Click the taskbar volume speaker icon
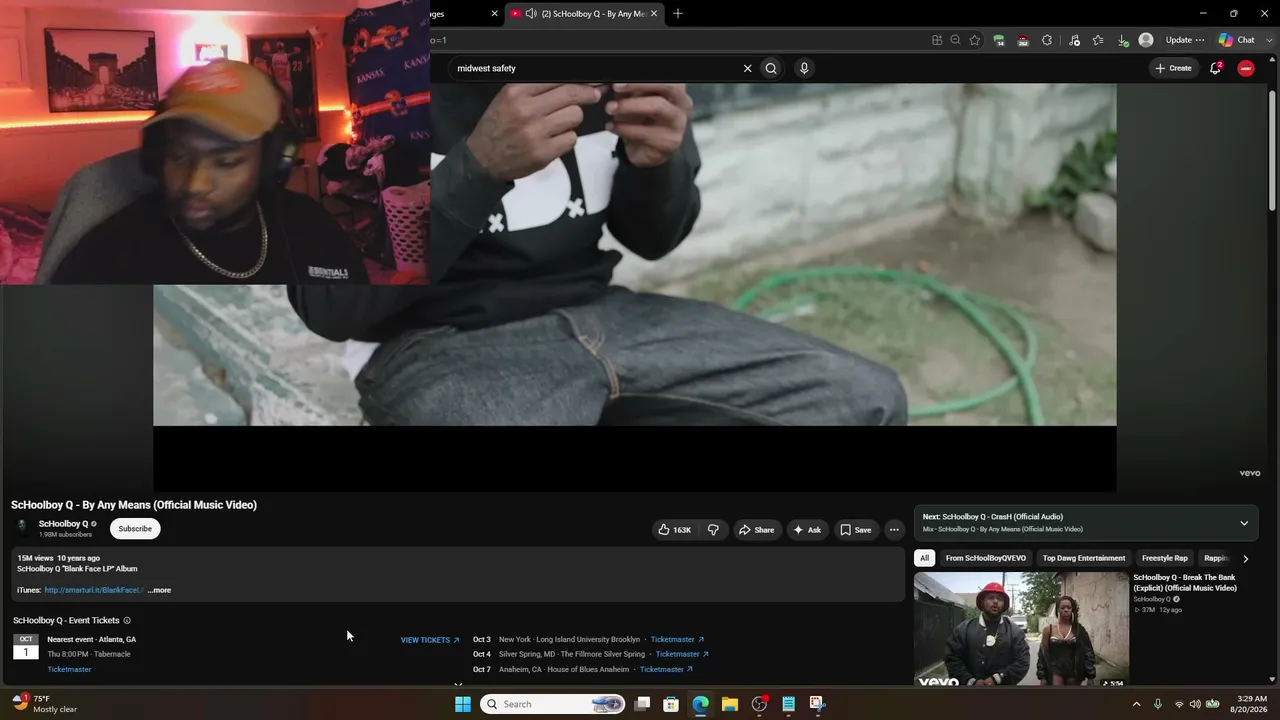The image size is (1280, 720). pos(1195,704)
